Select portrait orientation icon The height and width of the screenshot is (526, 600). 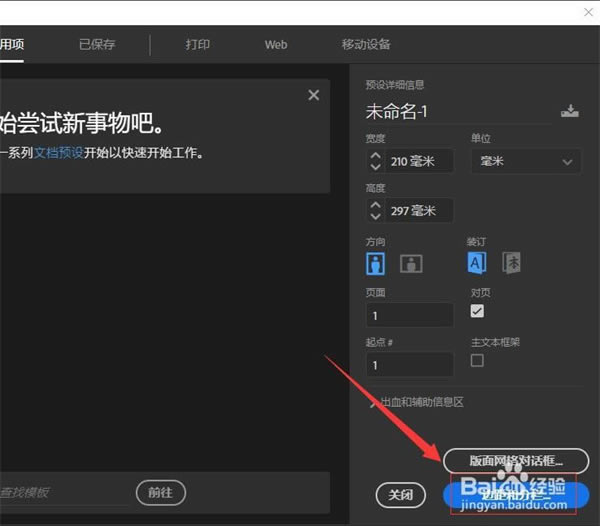375,263
